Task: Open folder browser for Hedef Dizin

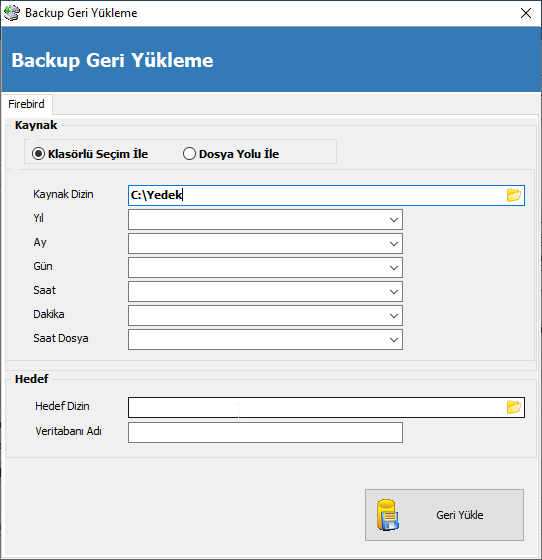Action: pyautogui.click(x=513, y=407)
